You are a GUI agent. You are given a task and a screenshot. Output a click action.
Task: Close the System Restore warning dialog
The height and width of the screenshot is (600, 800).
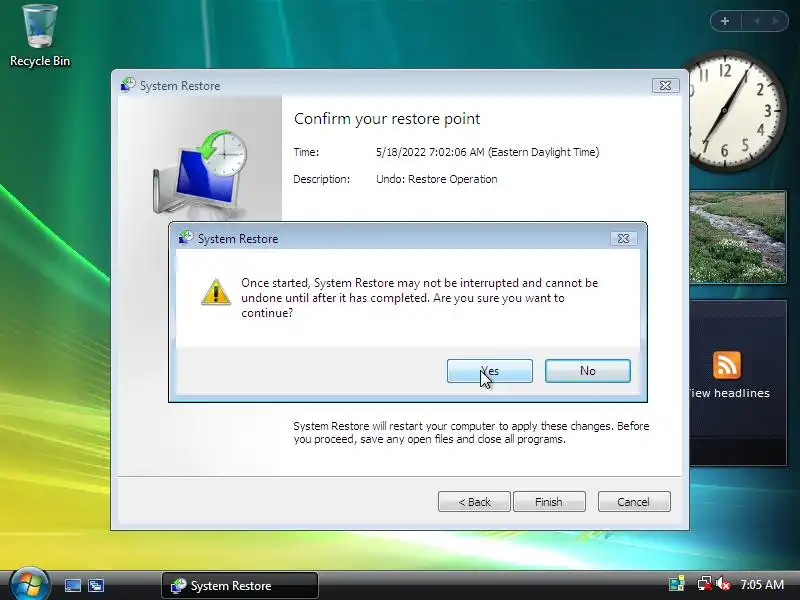[x=623, y=238]
